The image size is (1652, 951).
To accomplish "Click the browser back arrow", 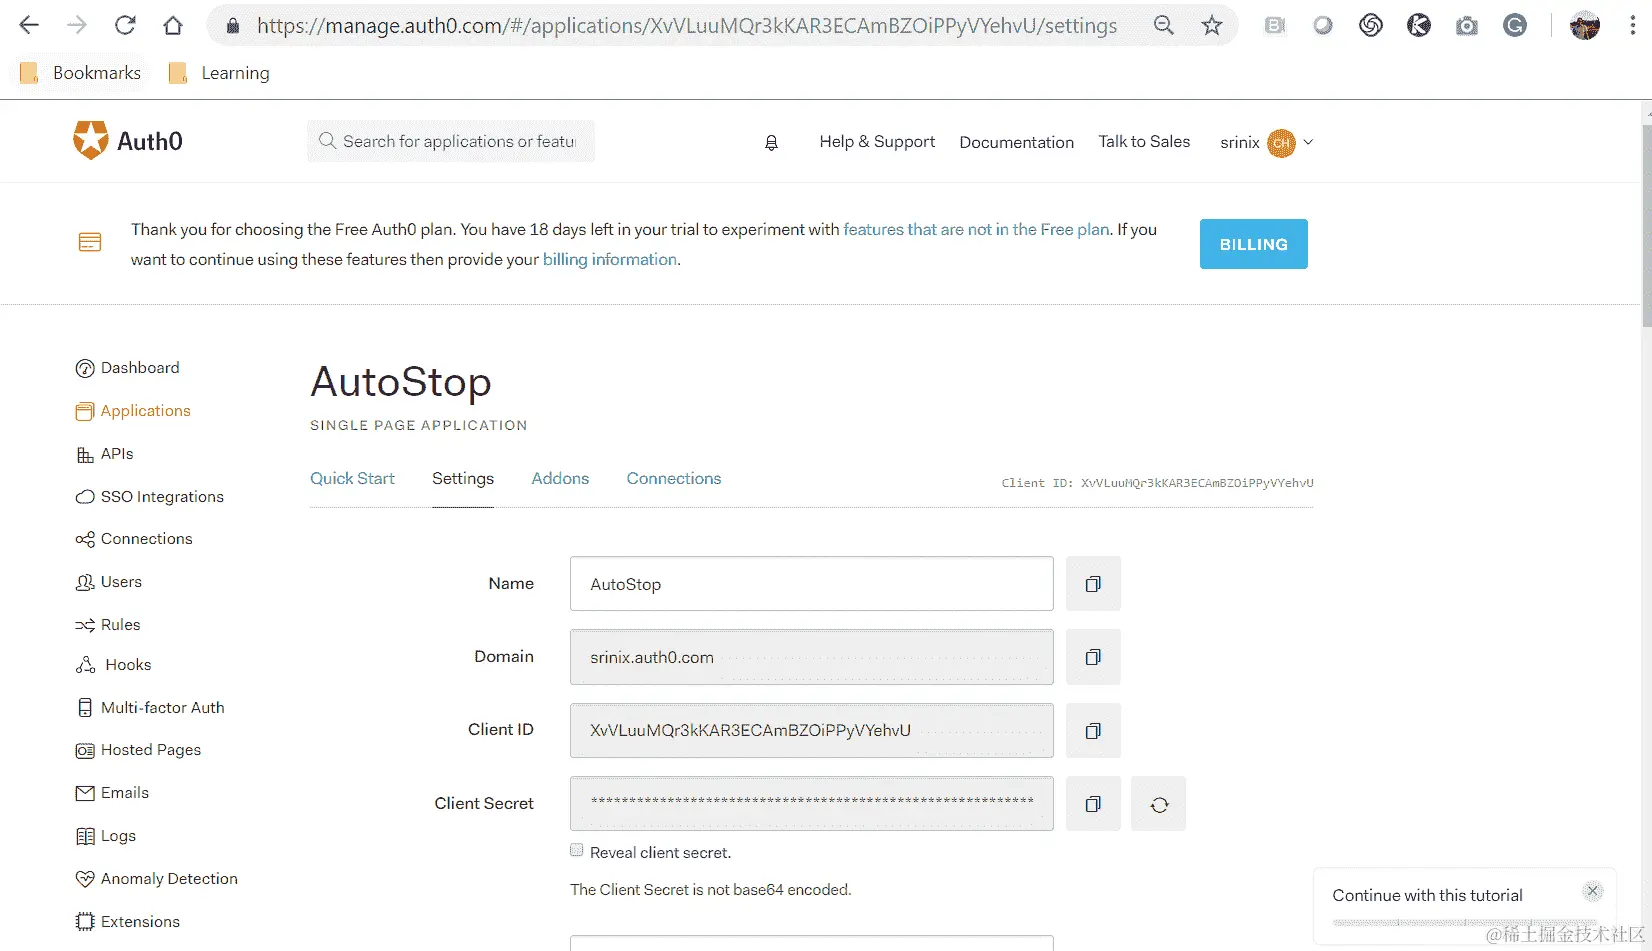I will click(x=29, y=25).
